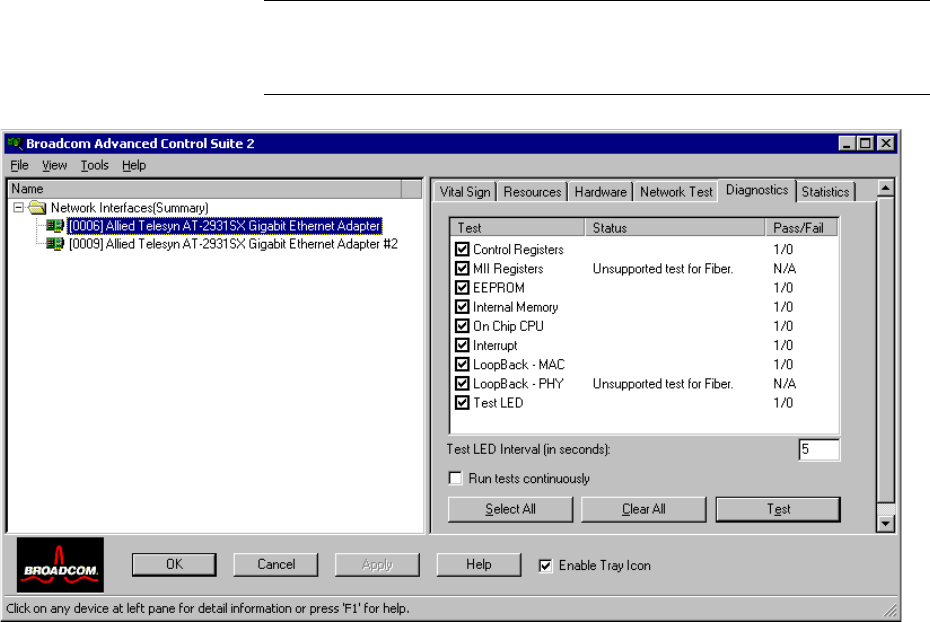Screen dimensions: 930x622
Task: Open the Tools menu
Action: [x=95, y=165]
